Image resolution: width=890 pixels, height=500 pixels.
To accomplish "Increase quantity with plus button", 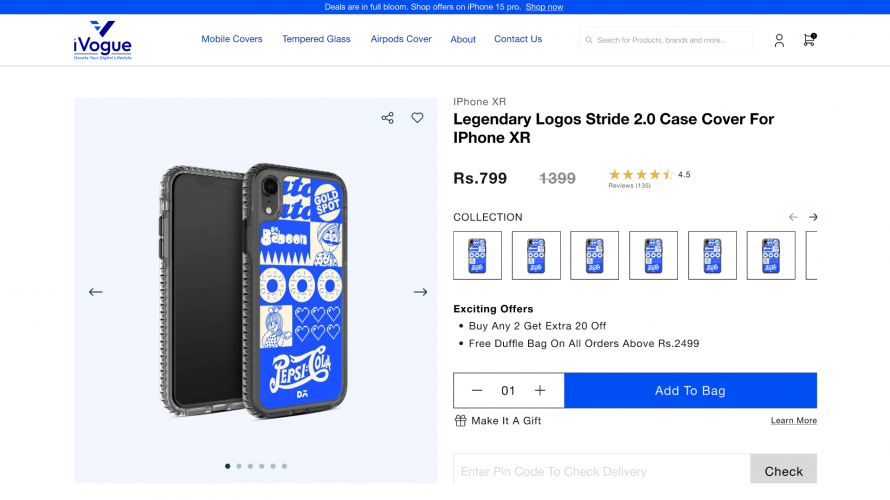I will tap(540, 391).
